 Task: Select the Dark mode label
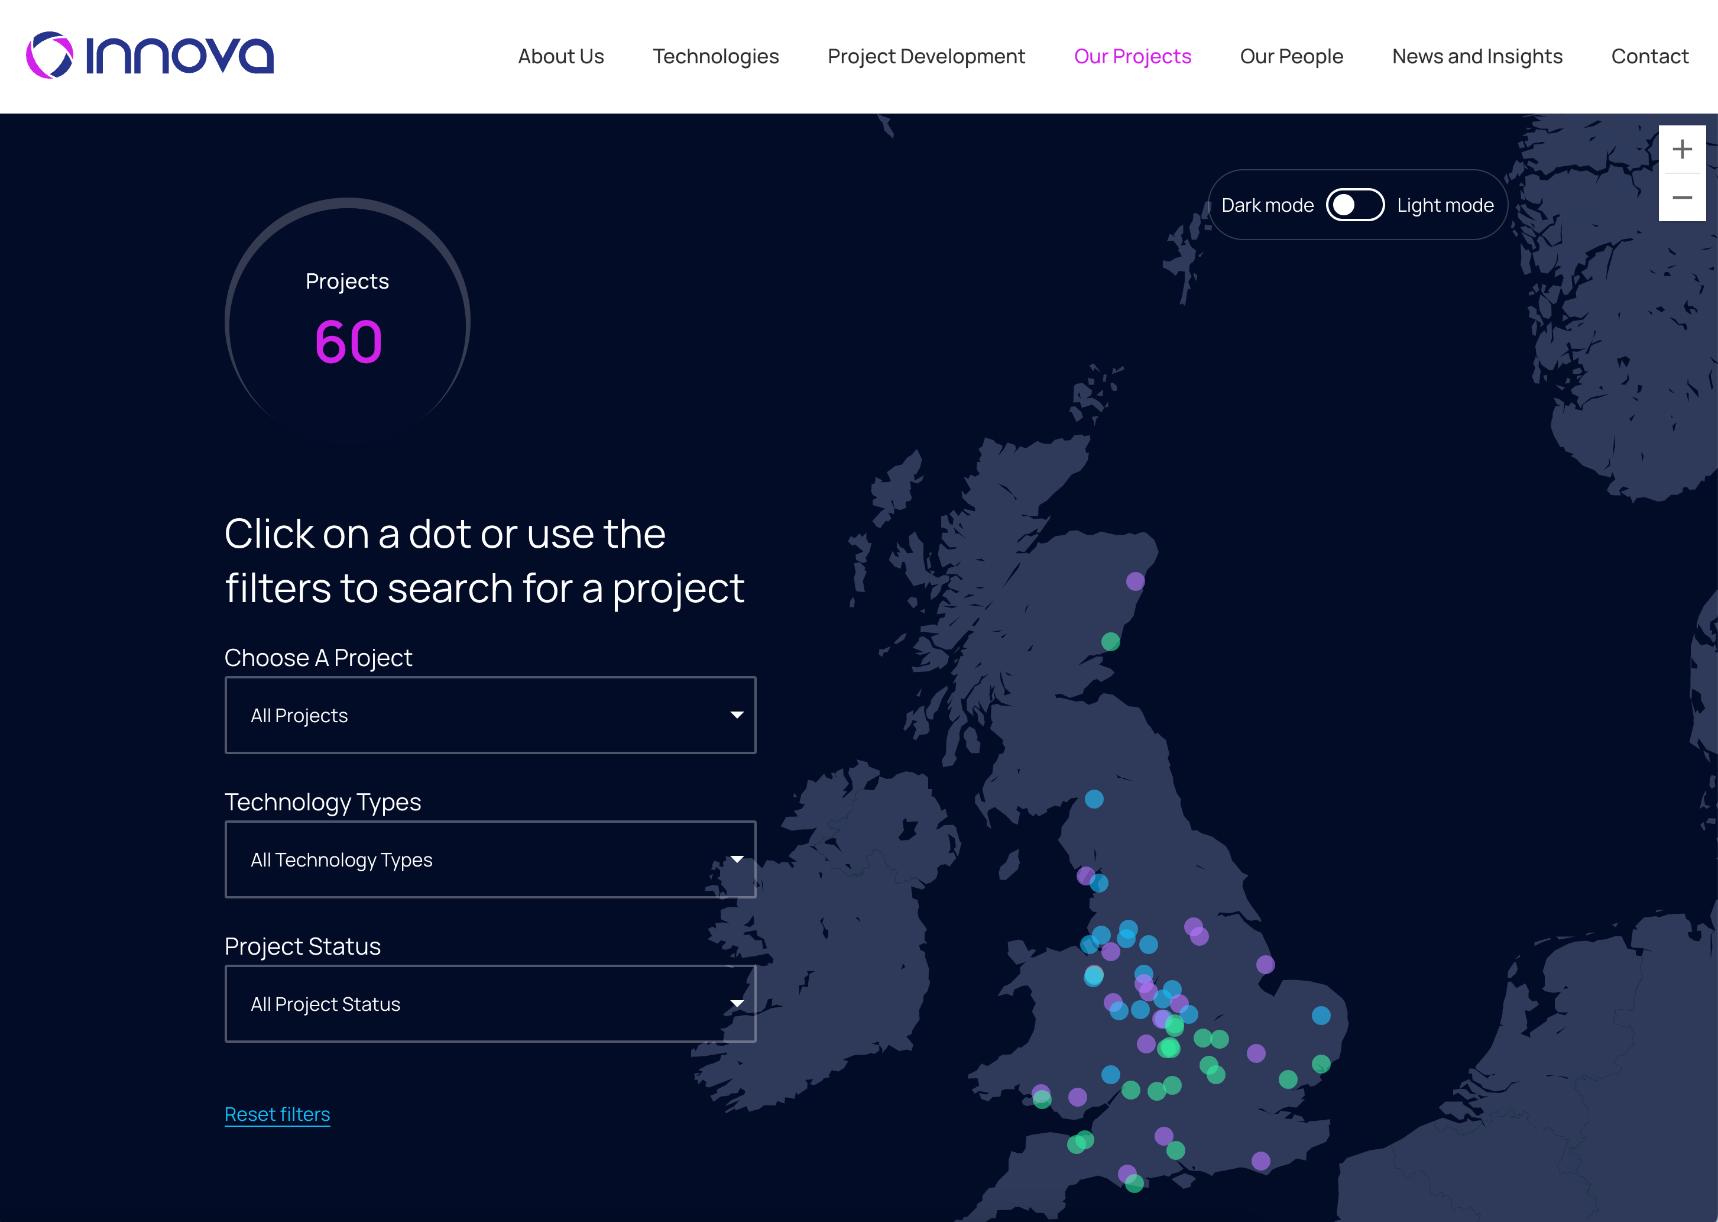pos(1267,205)
